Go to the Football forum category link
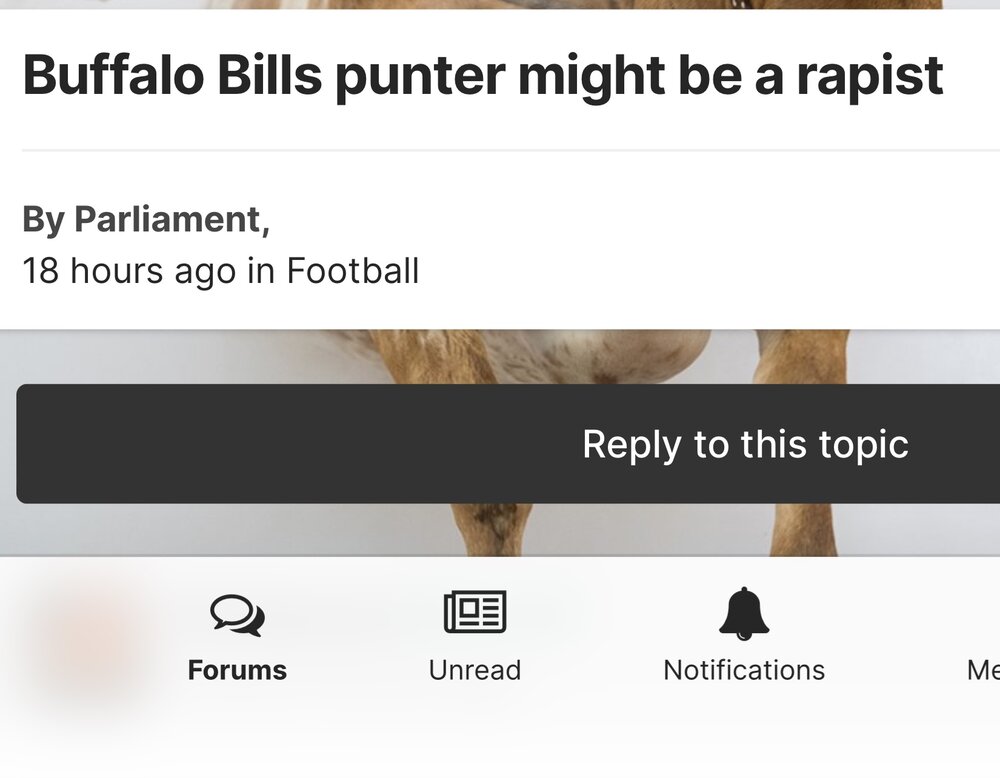 tap(353, 271)
